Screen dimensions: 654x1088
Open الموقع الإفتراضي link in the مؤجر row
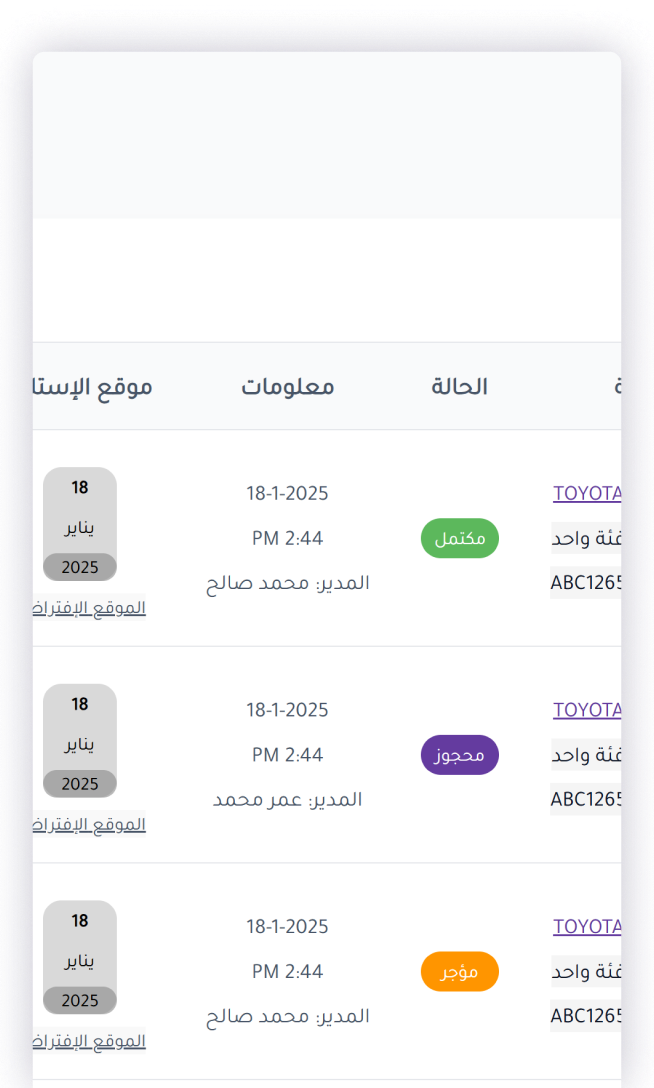(90, 1041)
